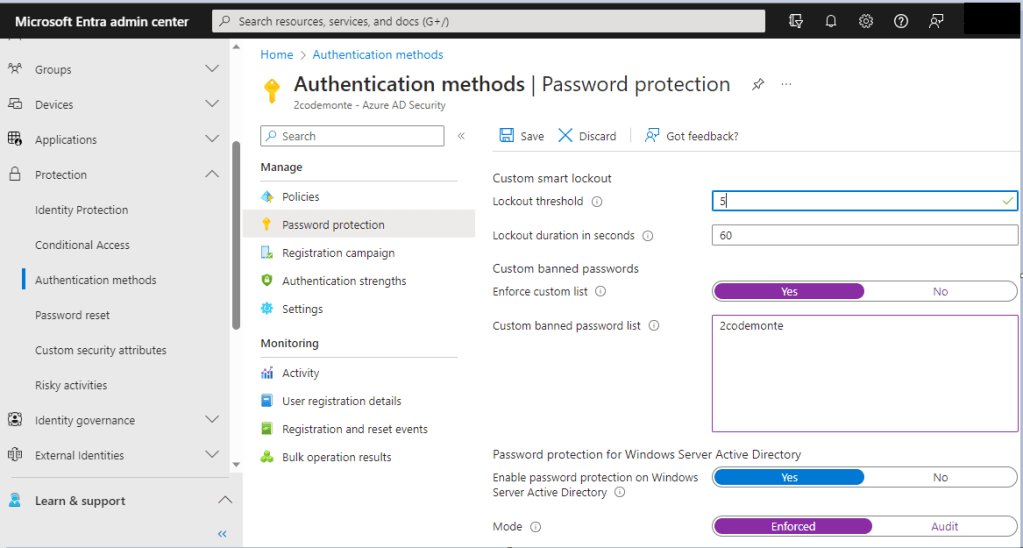Image resolution: width=1023 pixels, height=548 pixels.
Task: Set Enforce custom list to No
Action: (x=939, y=292)
